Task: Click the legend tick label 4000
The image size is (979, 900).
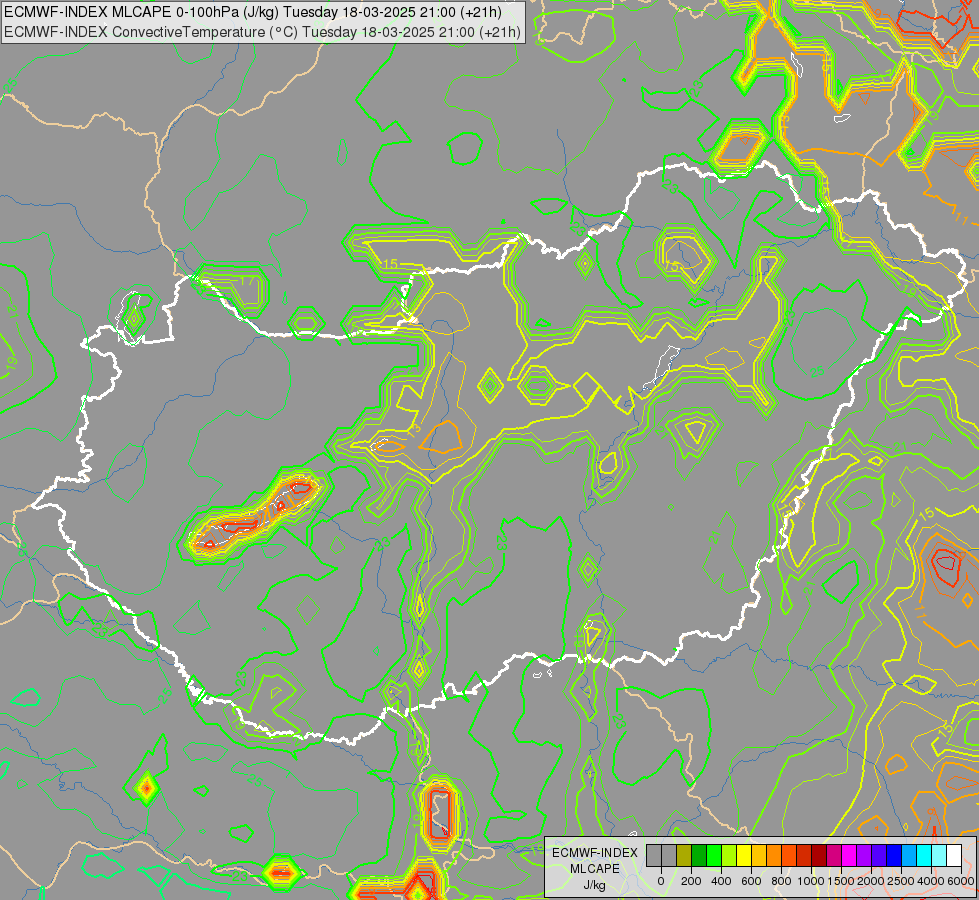Action: (931, 881)
